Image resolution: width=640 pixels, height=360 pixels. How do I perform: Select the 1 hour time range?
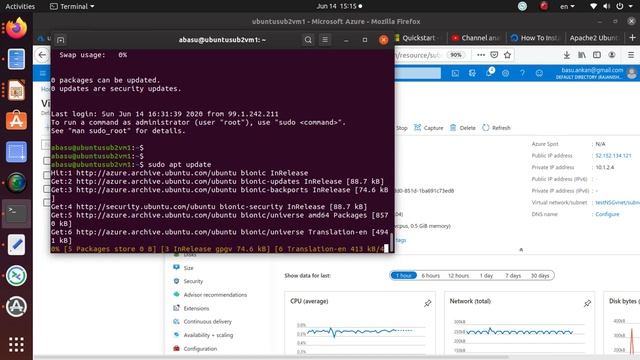click(x=403, y=276)
